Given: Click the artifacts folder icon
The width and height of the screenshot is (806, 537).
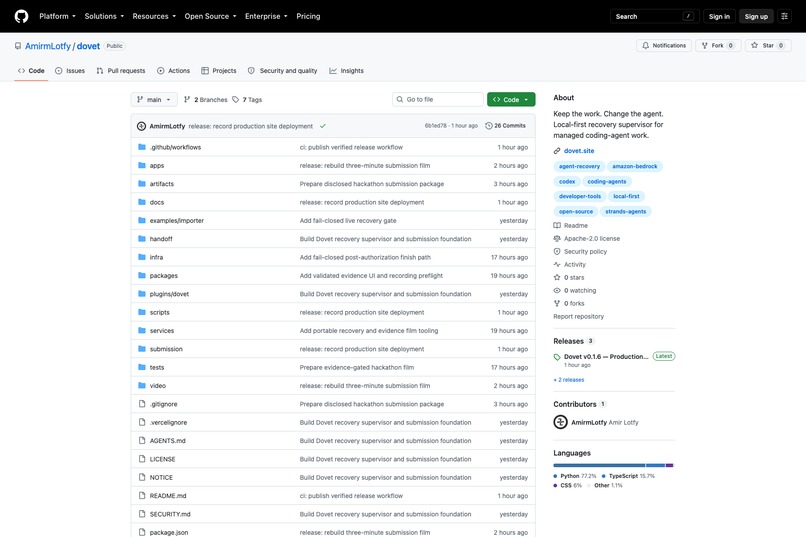Looking at the screenshot, I should tap(142, 183).
